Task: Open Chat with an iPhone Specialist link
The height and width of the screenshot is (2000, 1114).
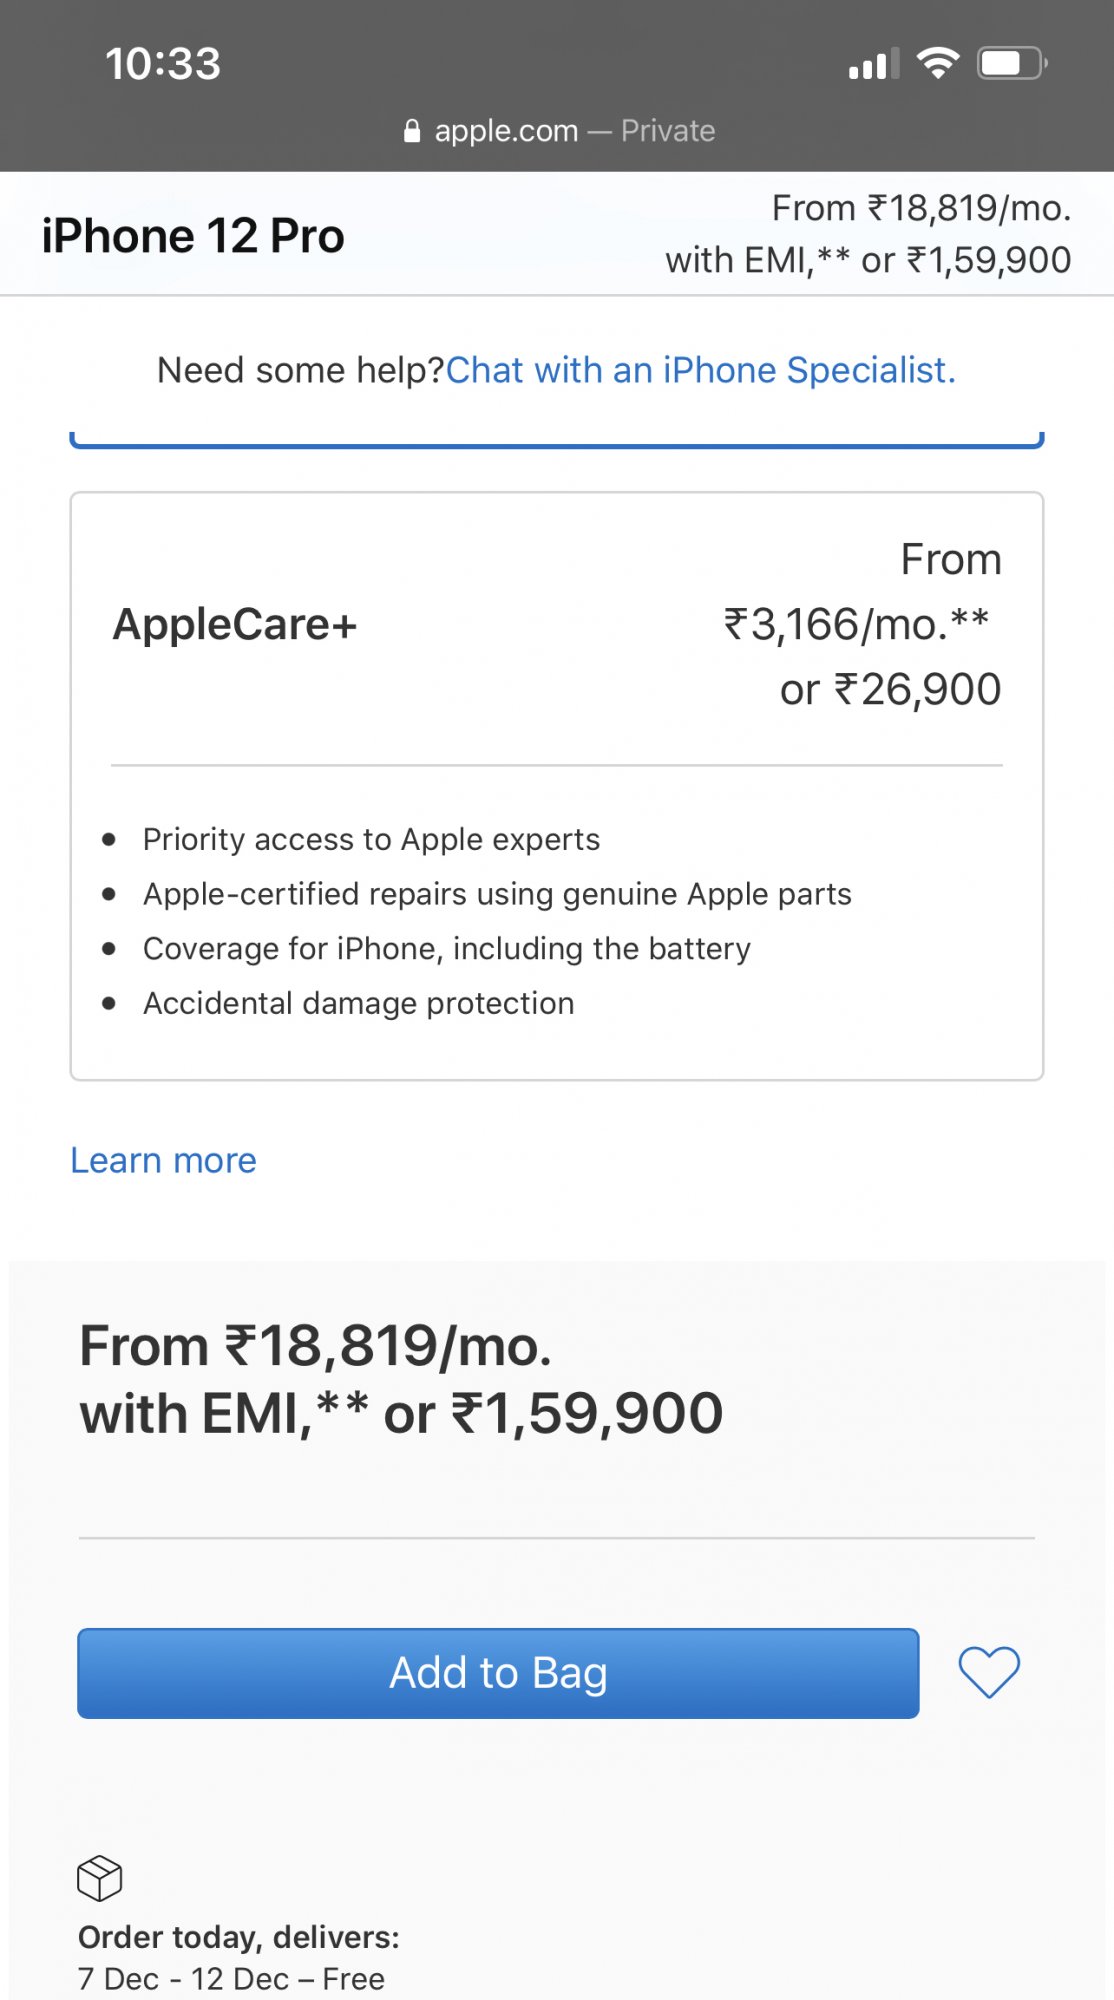Action: [701, 370]
